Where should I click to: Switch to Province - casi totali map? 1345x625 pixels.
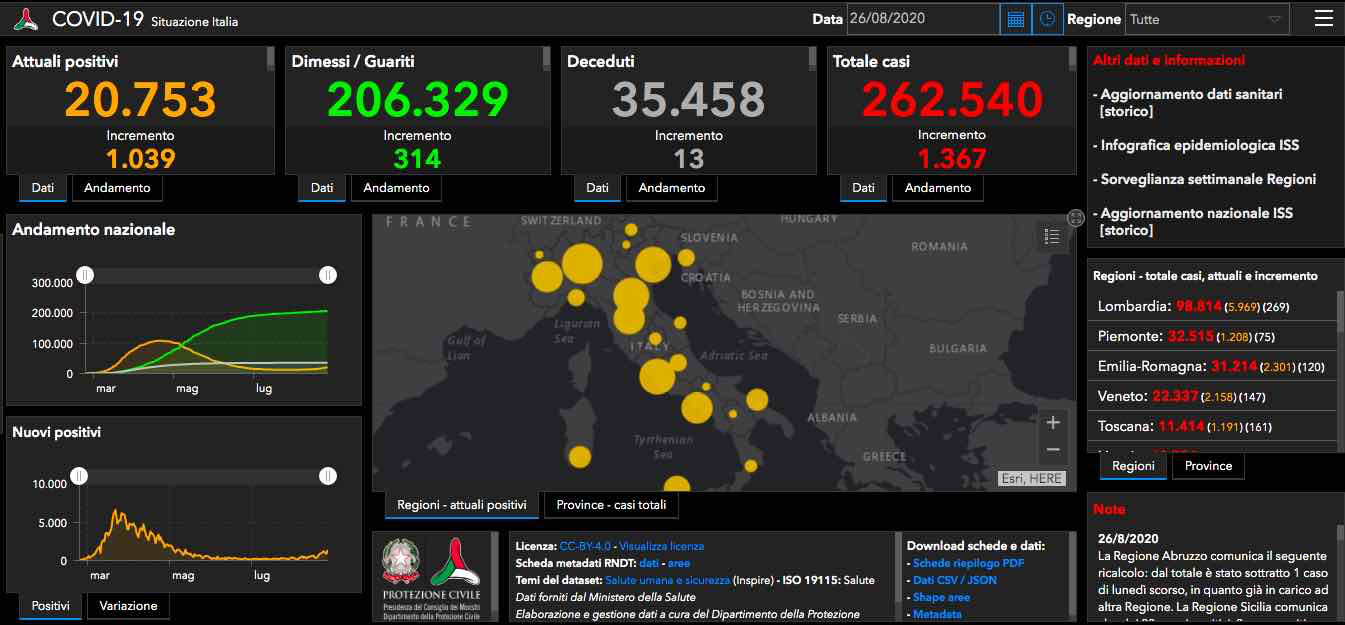[611, 505]
